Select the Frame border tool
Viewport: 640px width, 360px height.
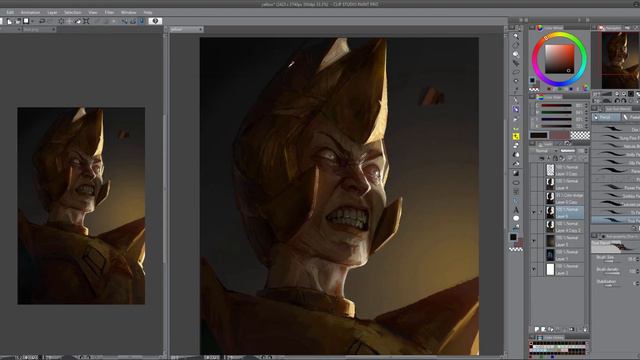[516, 191]
